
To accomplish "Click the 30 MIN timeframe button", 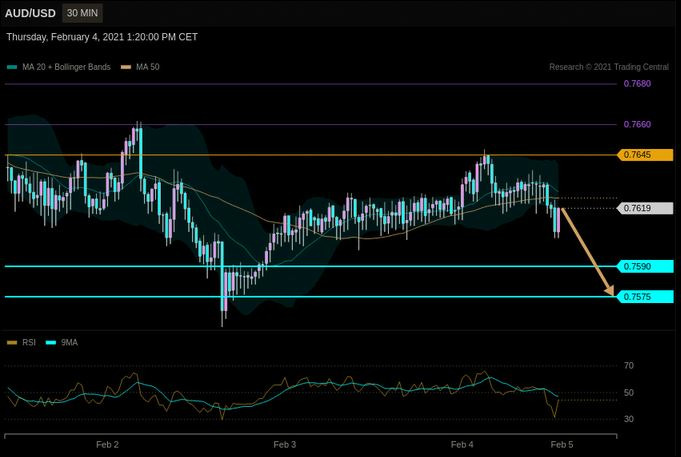I will (82, 13).
